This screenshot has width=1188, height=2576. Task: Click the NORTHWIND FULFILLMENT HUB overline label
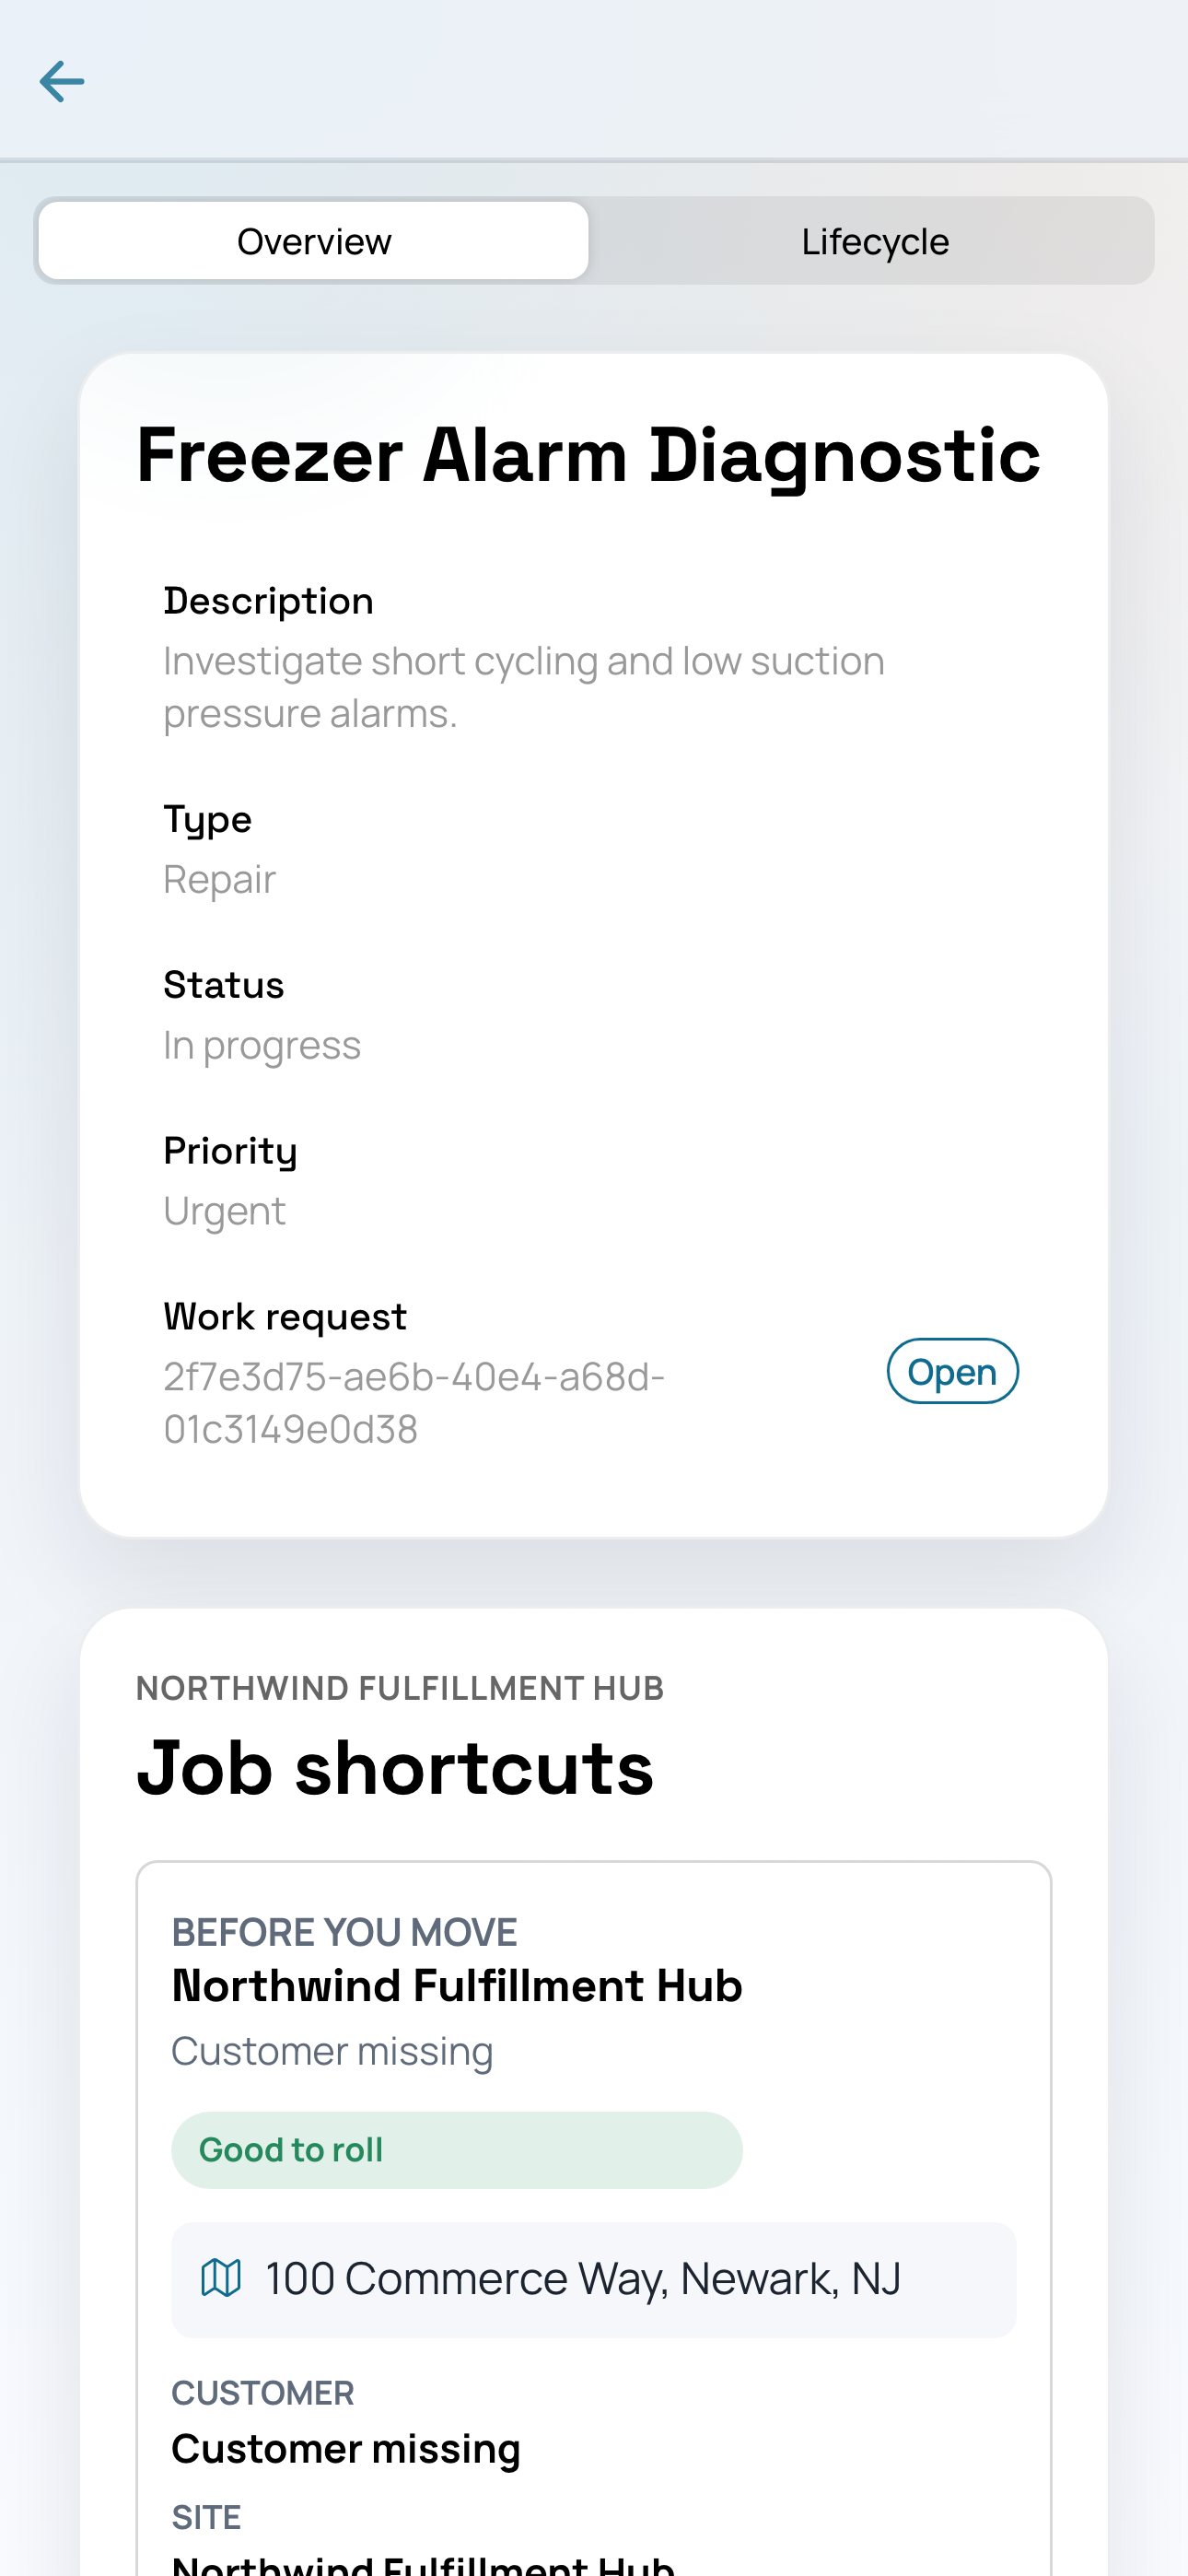coord(400,1688)
